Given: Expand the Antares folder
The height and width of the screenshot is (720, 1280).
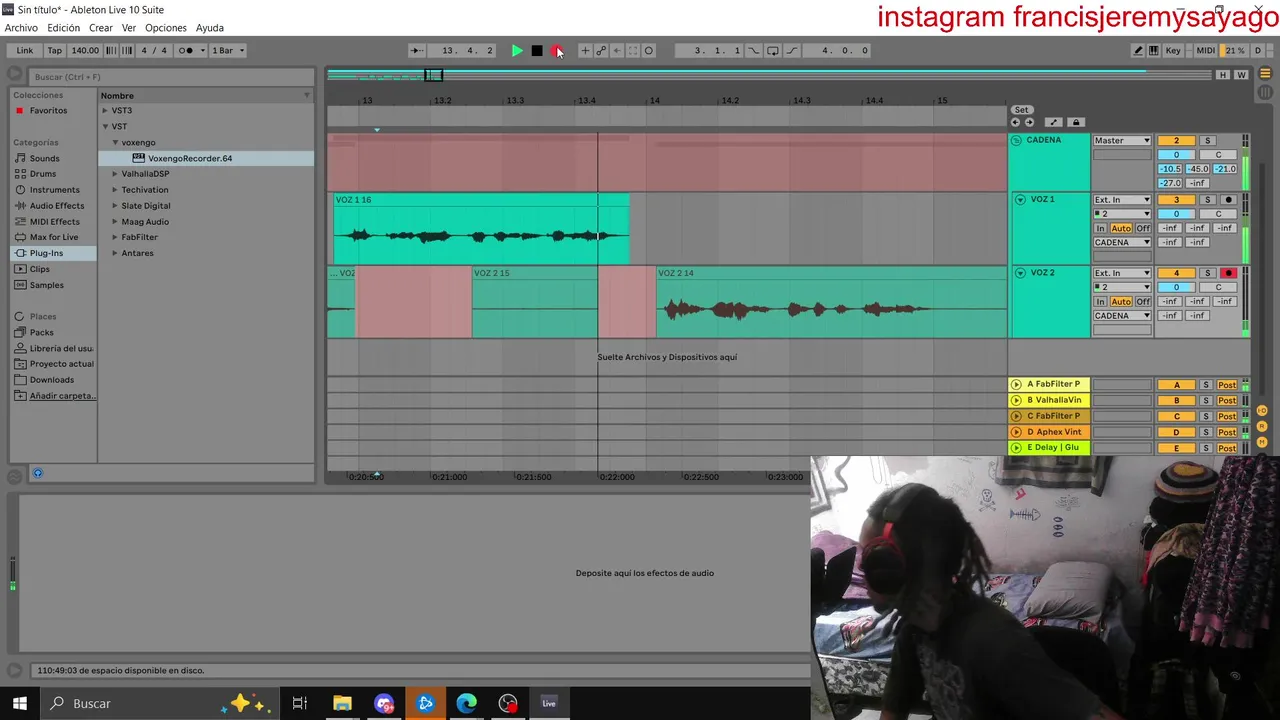Looking at the screenshot, I should [114, 253].
